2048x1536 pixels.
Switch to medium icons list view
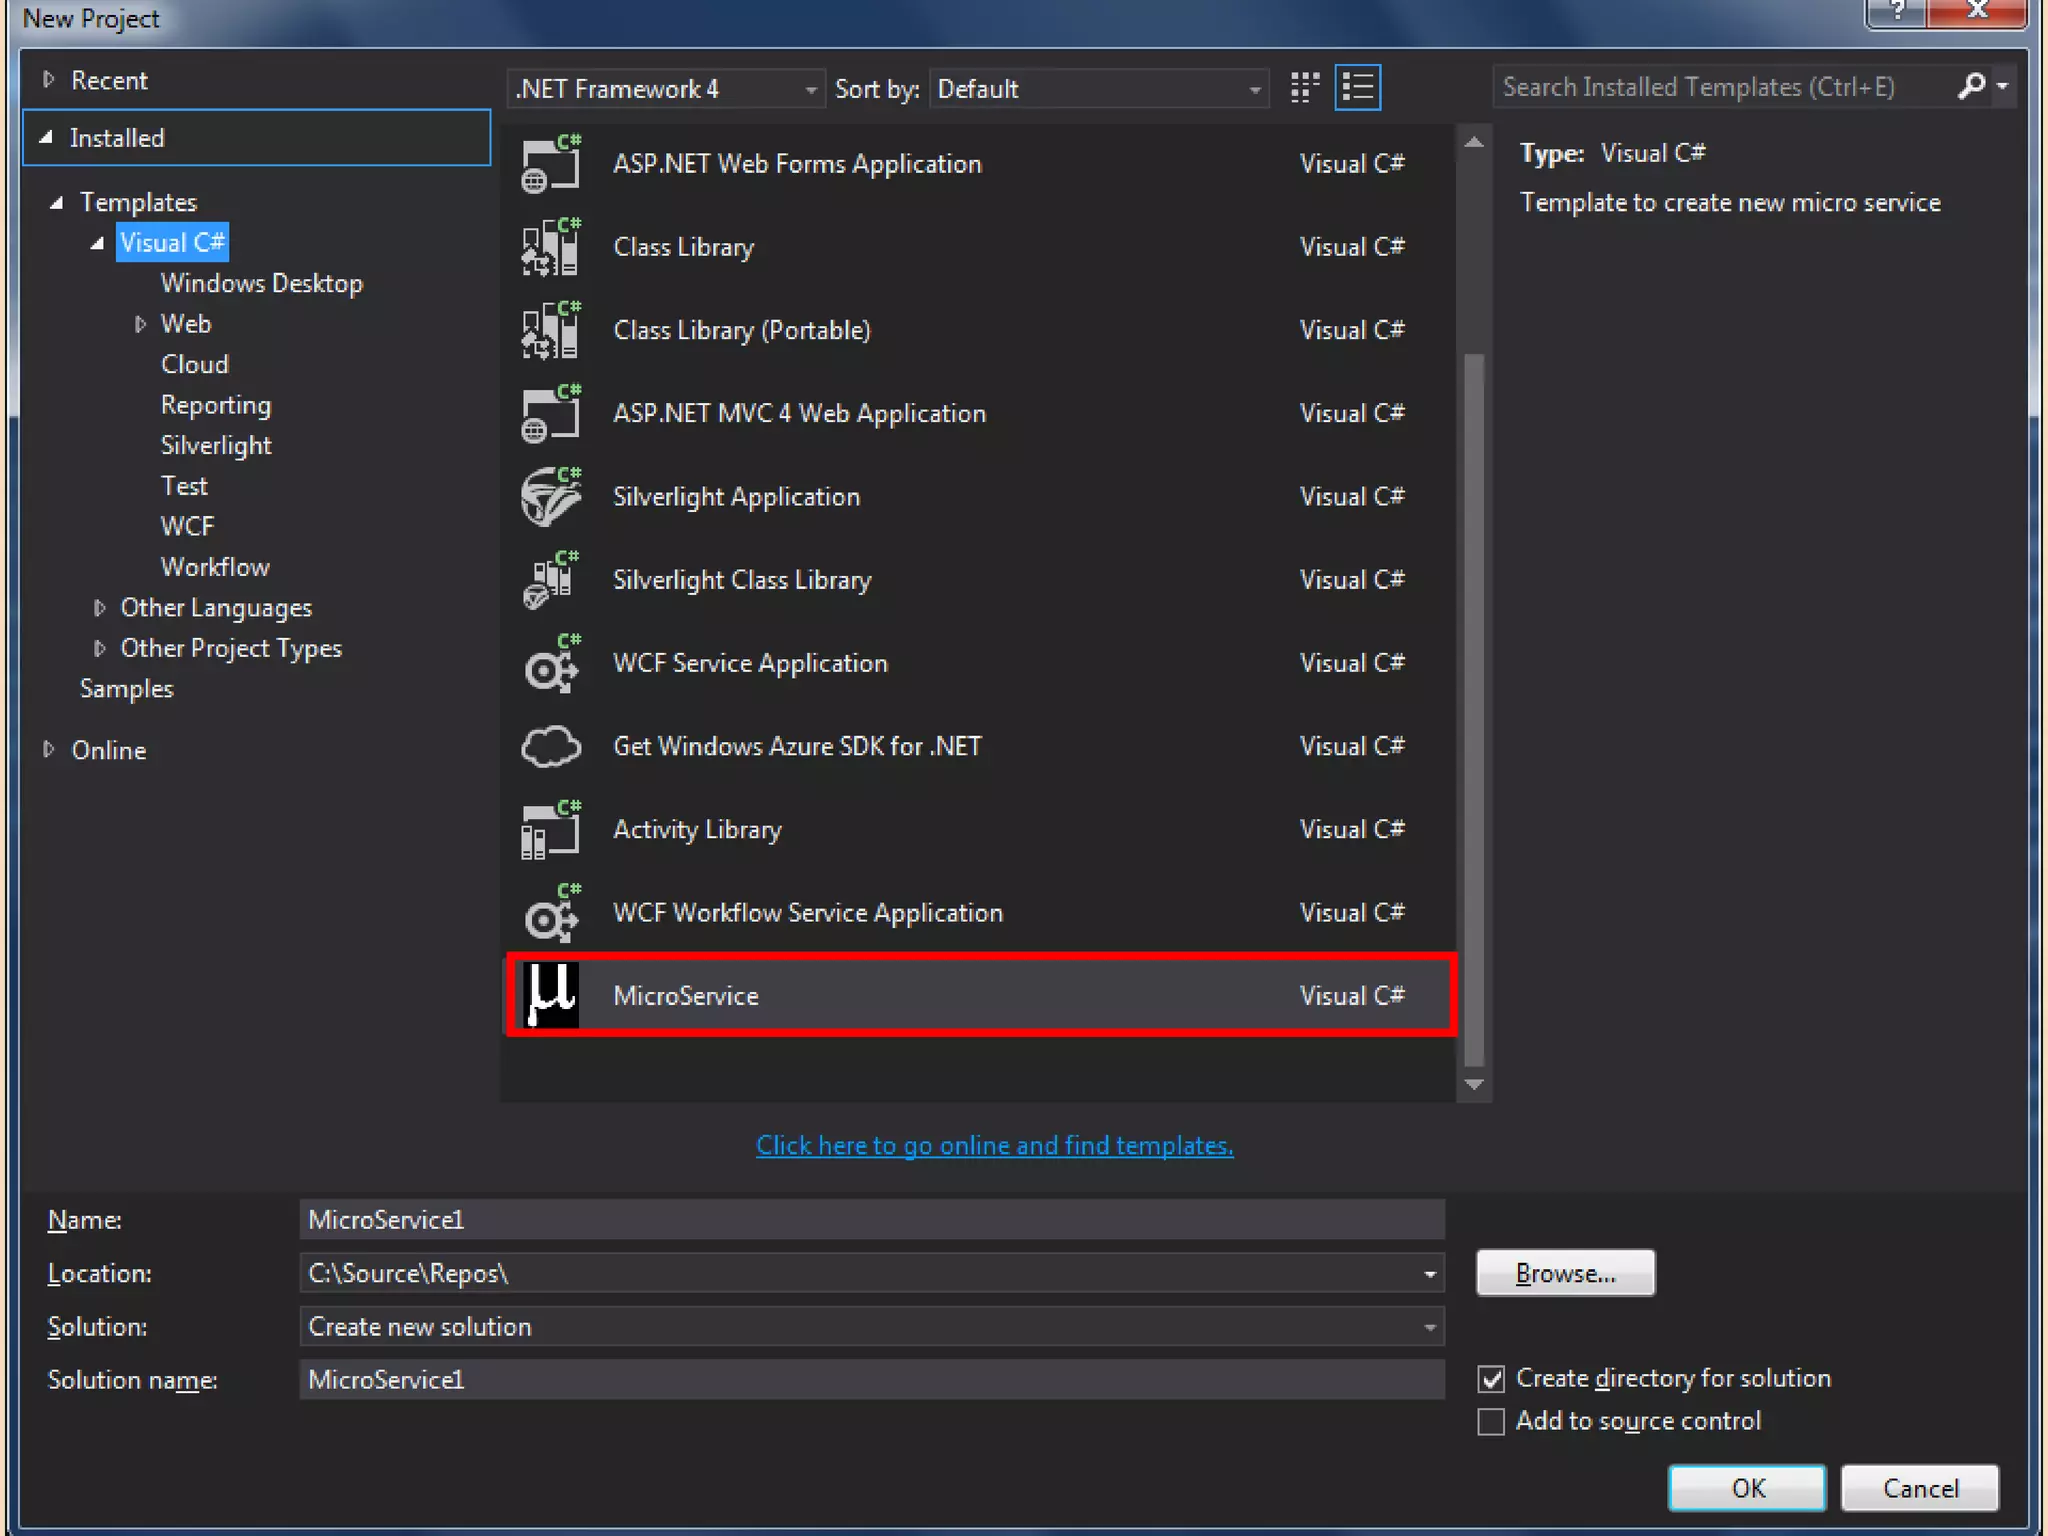click(1357, 88)
